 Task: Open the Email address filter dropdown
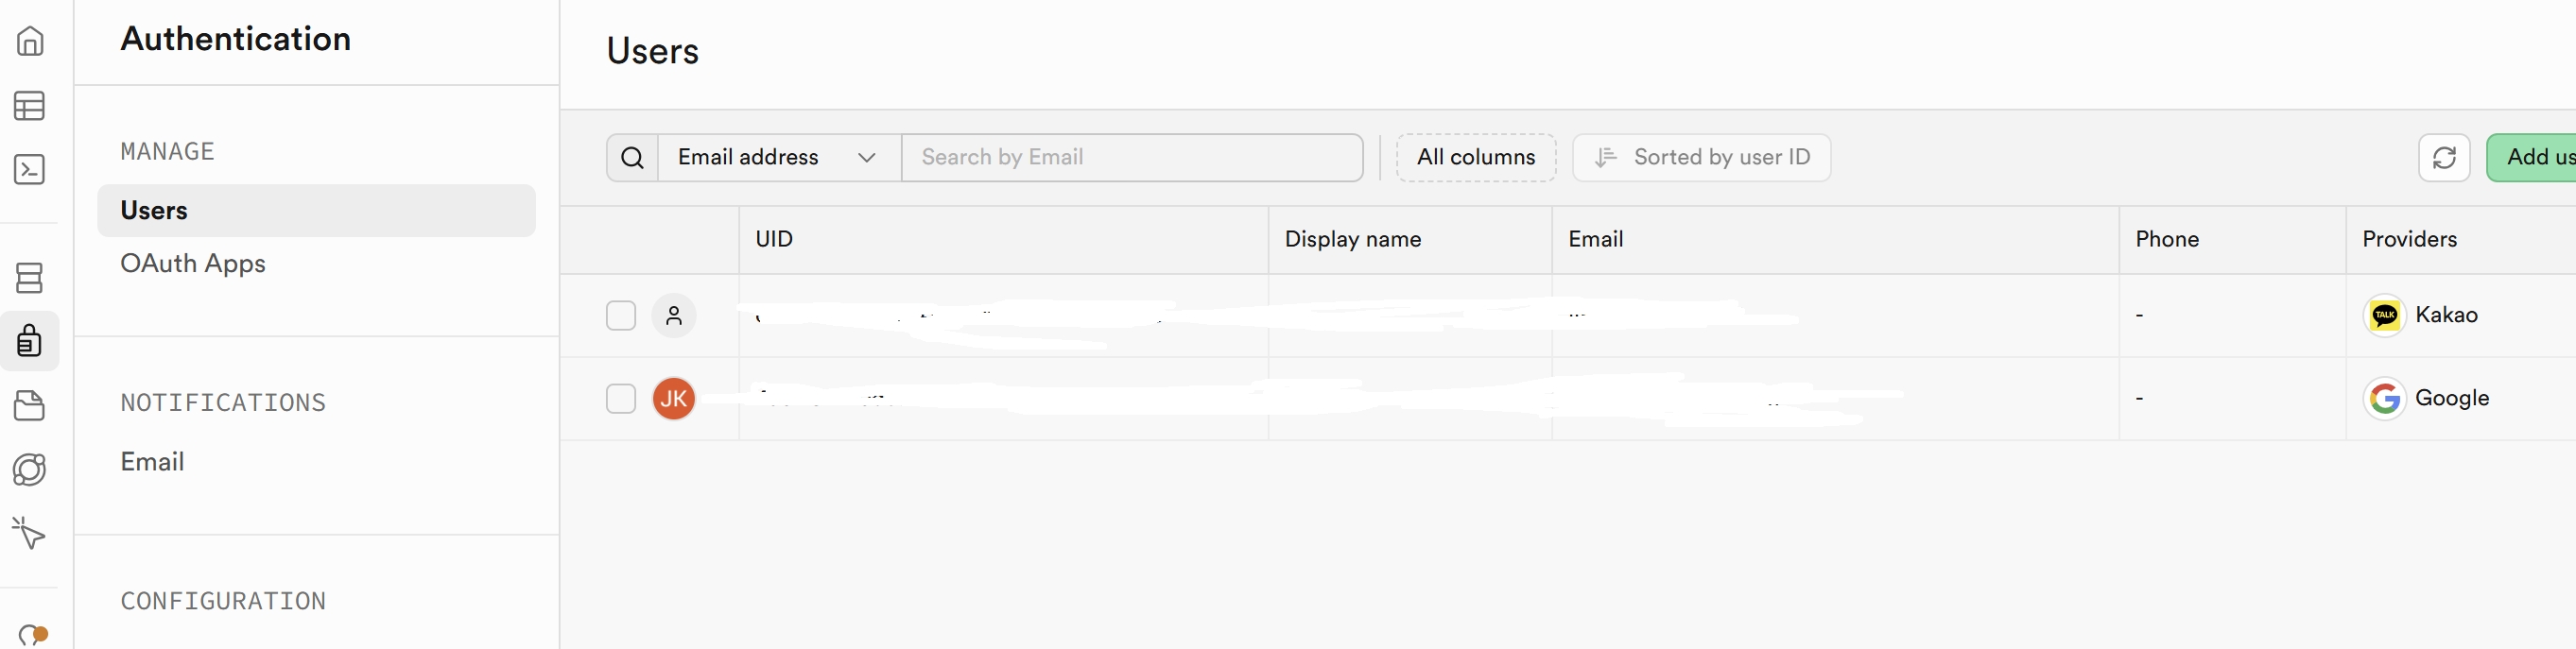[778, 158]
